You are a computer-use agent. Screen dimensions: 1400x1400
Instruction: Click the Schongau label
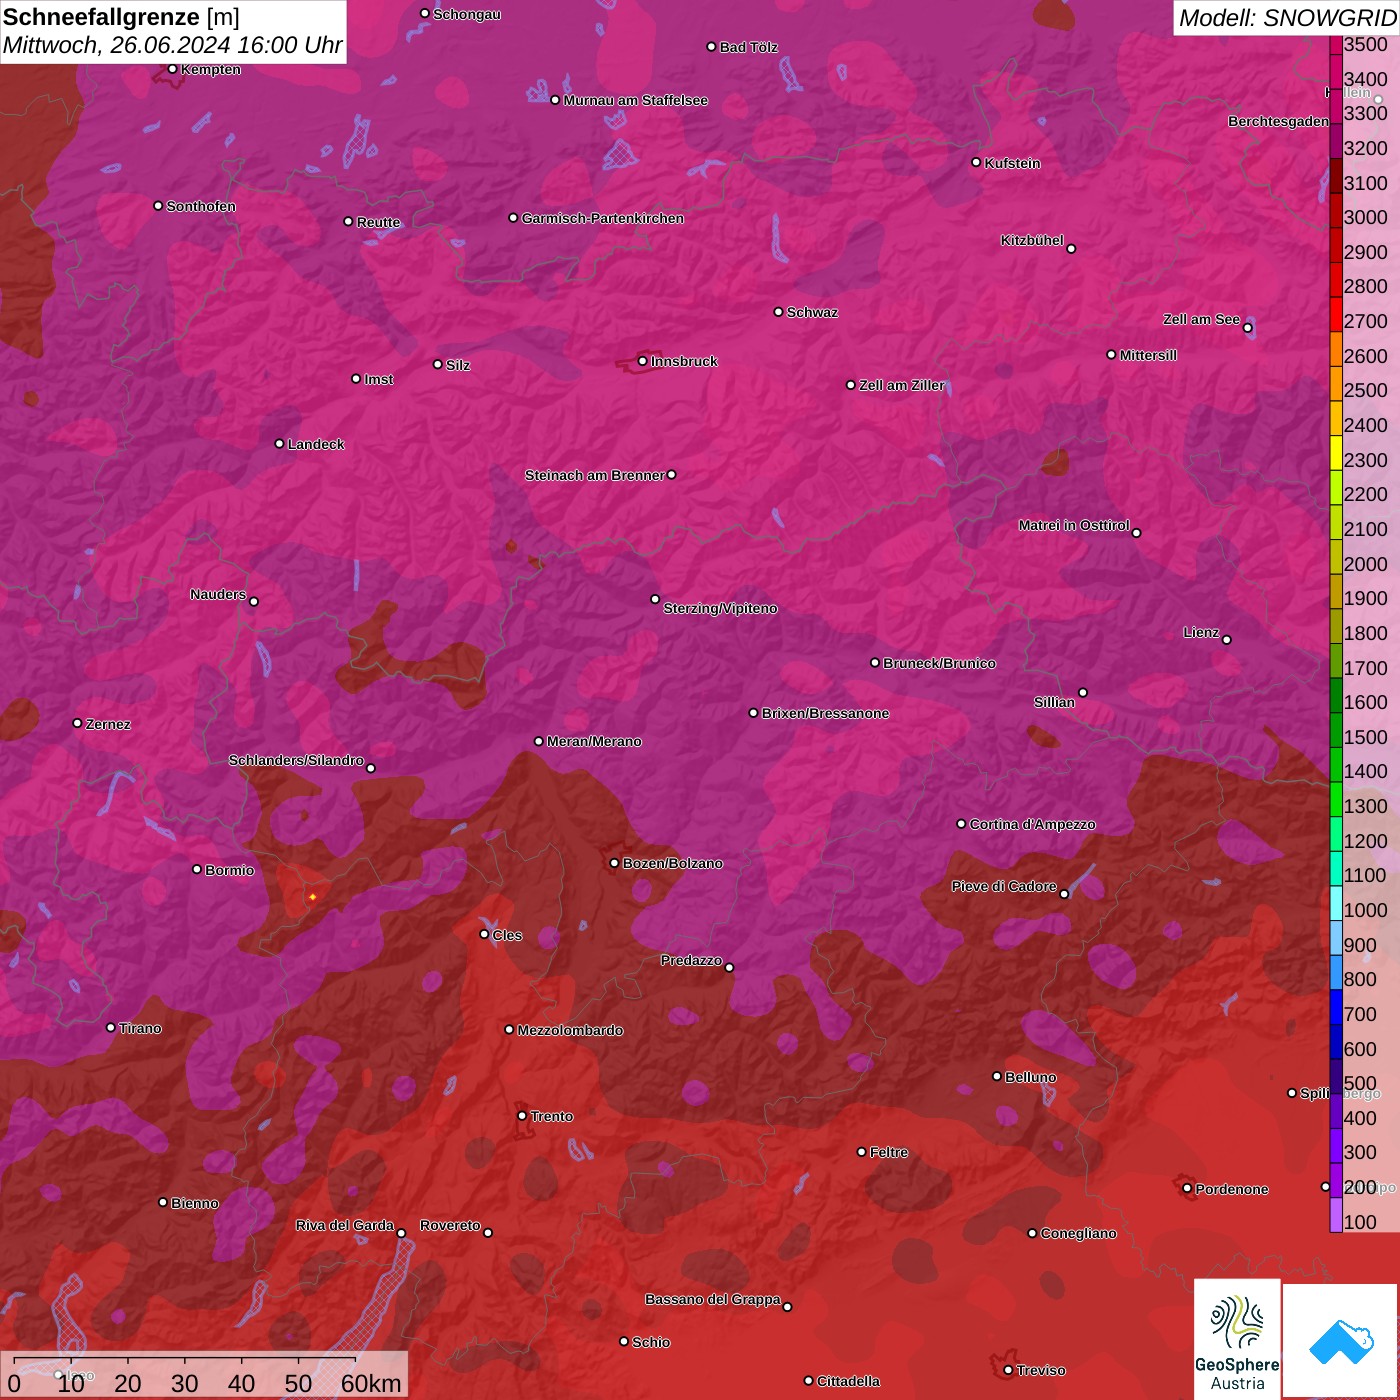467,14
